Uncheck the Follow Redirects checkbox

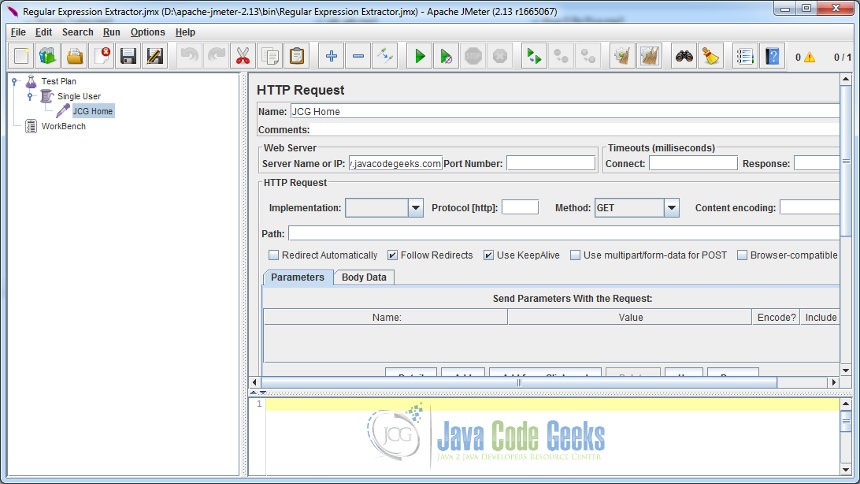tap(392, 255)
